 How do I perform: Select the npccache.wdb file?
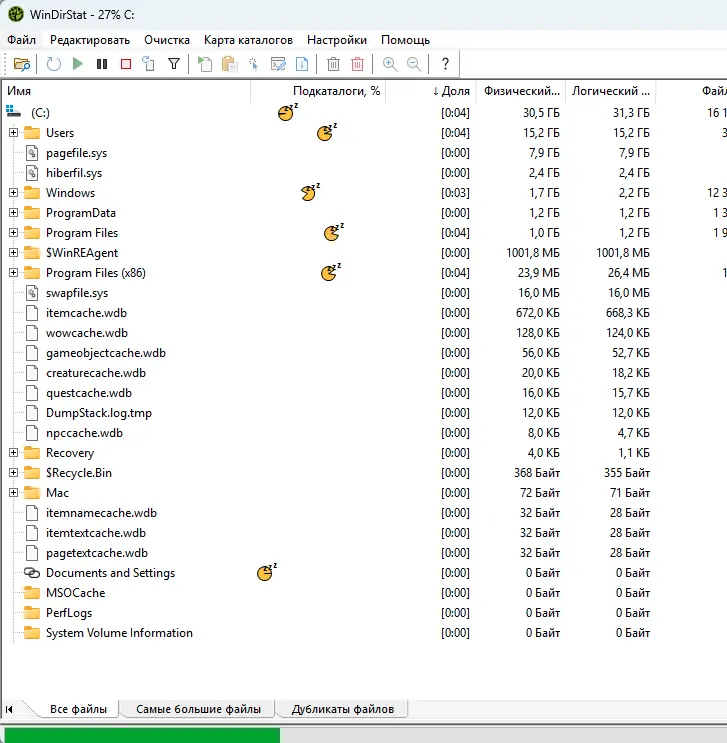click(x=84, y=433)
